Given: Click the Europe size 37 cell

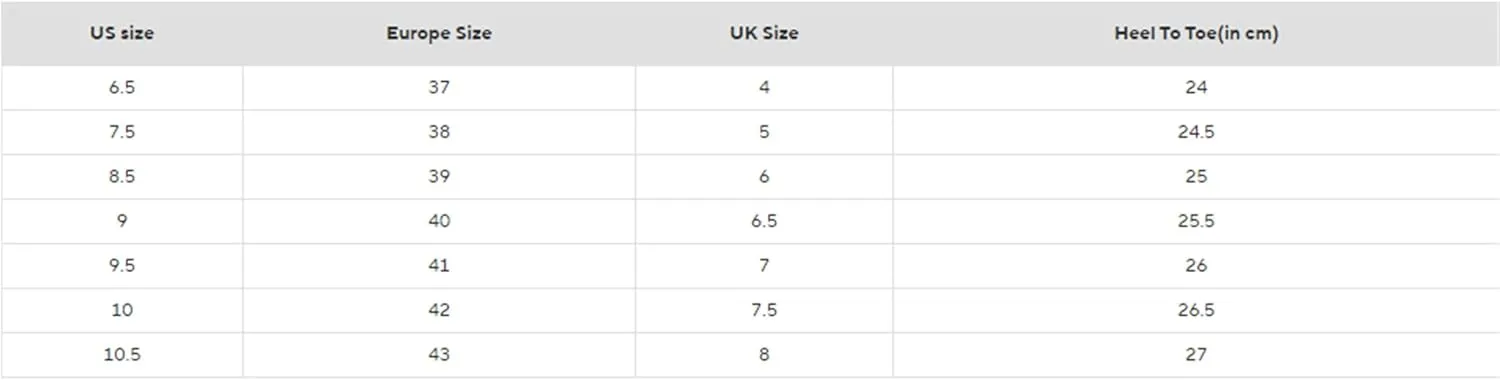Looking at the screenshot, I should [x=439, y=88].
